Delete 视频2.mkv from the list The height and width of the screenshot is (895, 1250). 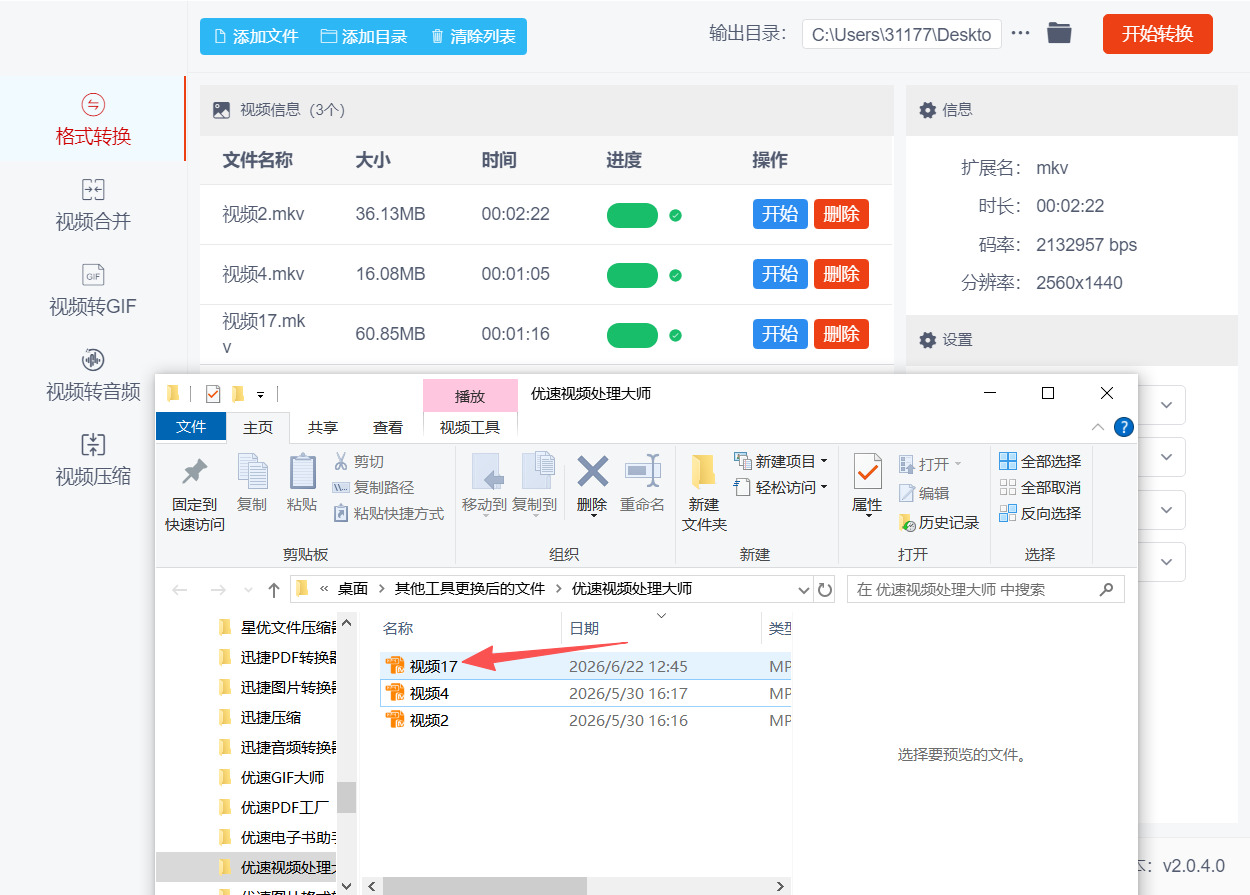[841, 214]
